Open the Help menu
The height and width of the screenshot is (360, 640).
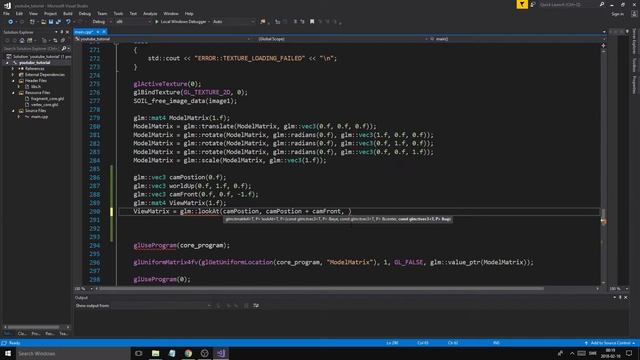(189, 13)
